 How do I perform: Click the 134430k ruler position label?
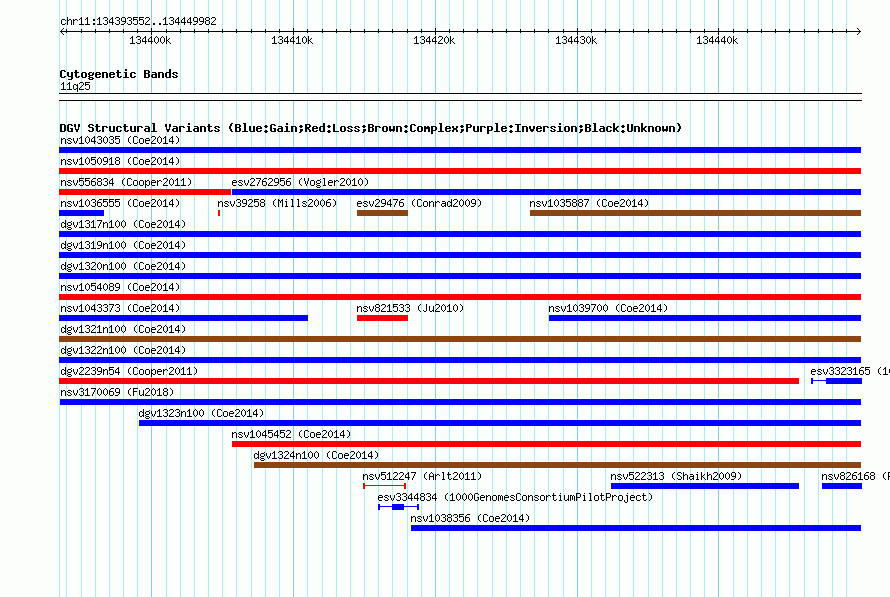(x=576, y=40)
